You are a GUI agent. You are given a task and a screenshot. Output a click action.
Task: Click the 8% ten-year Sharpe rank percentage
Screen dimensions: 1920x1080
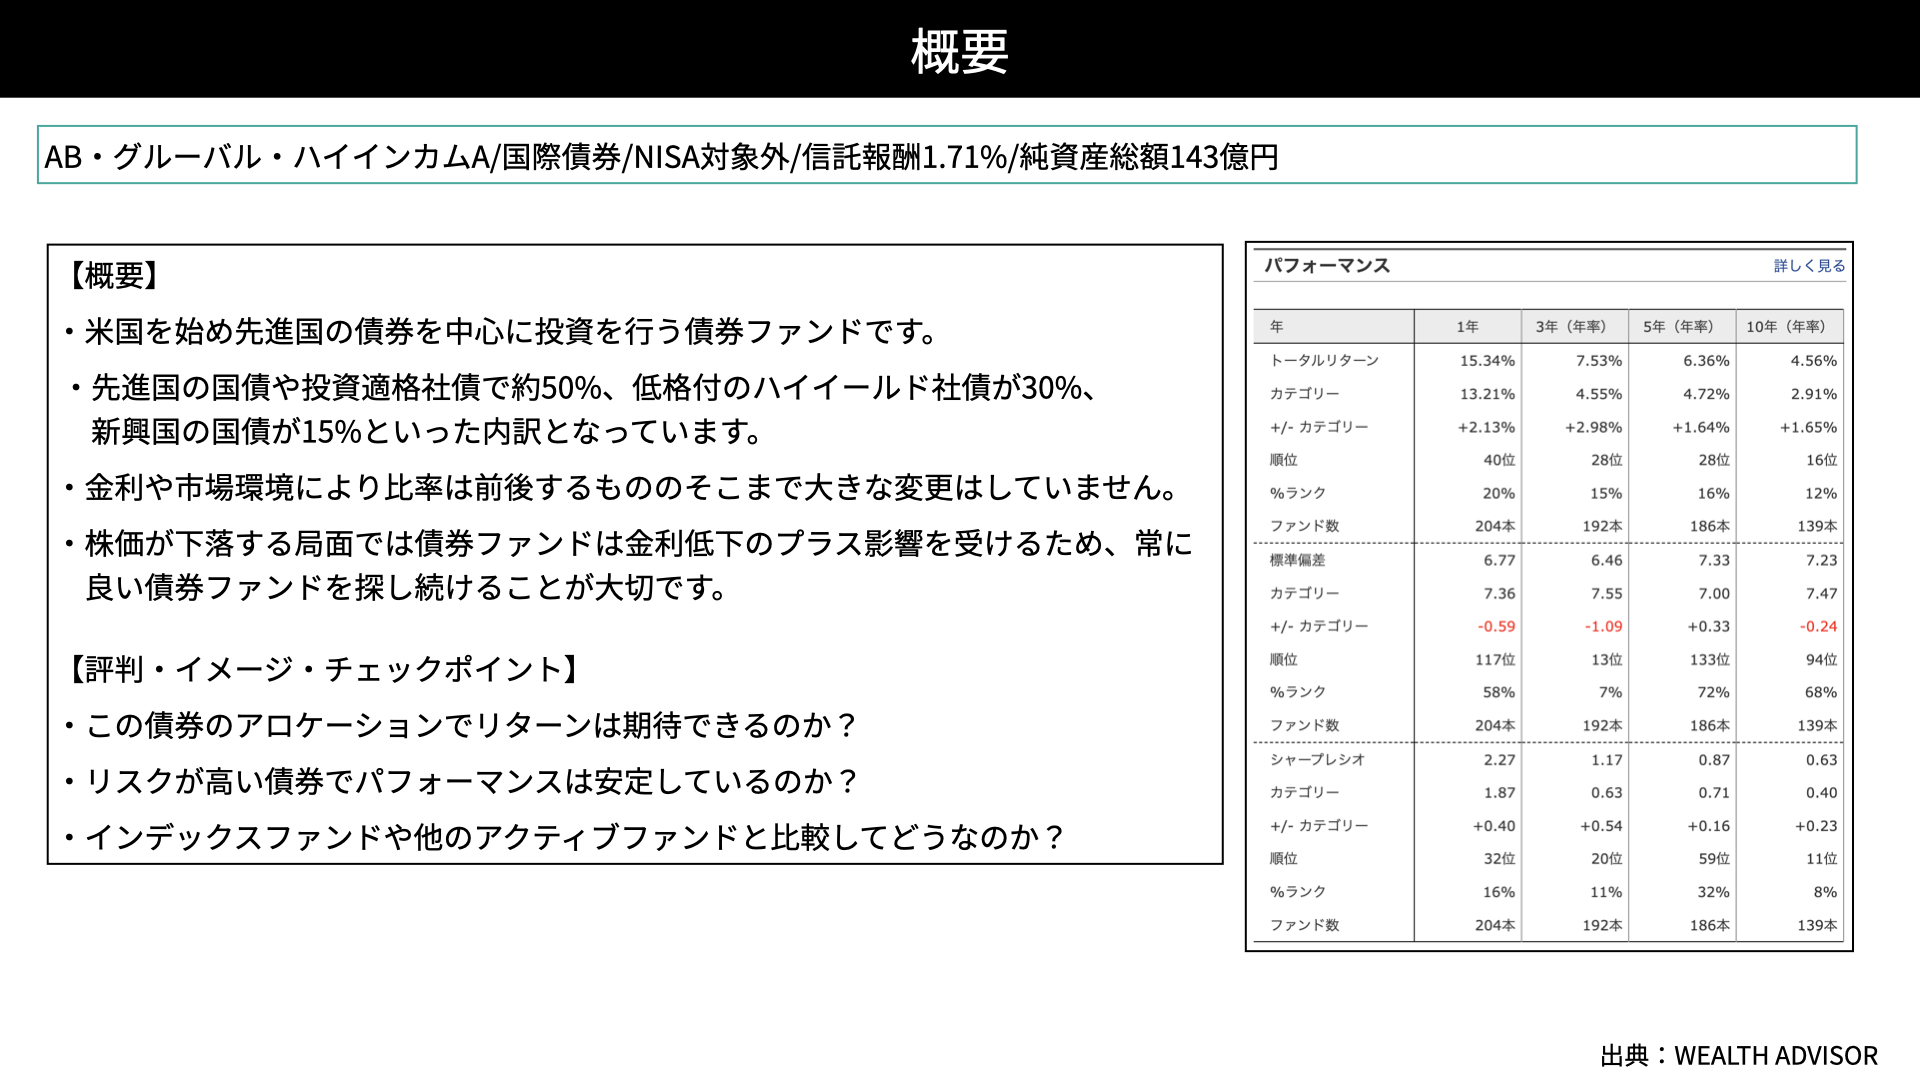click(x=1825, y=893)
